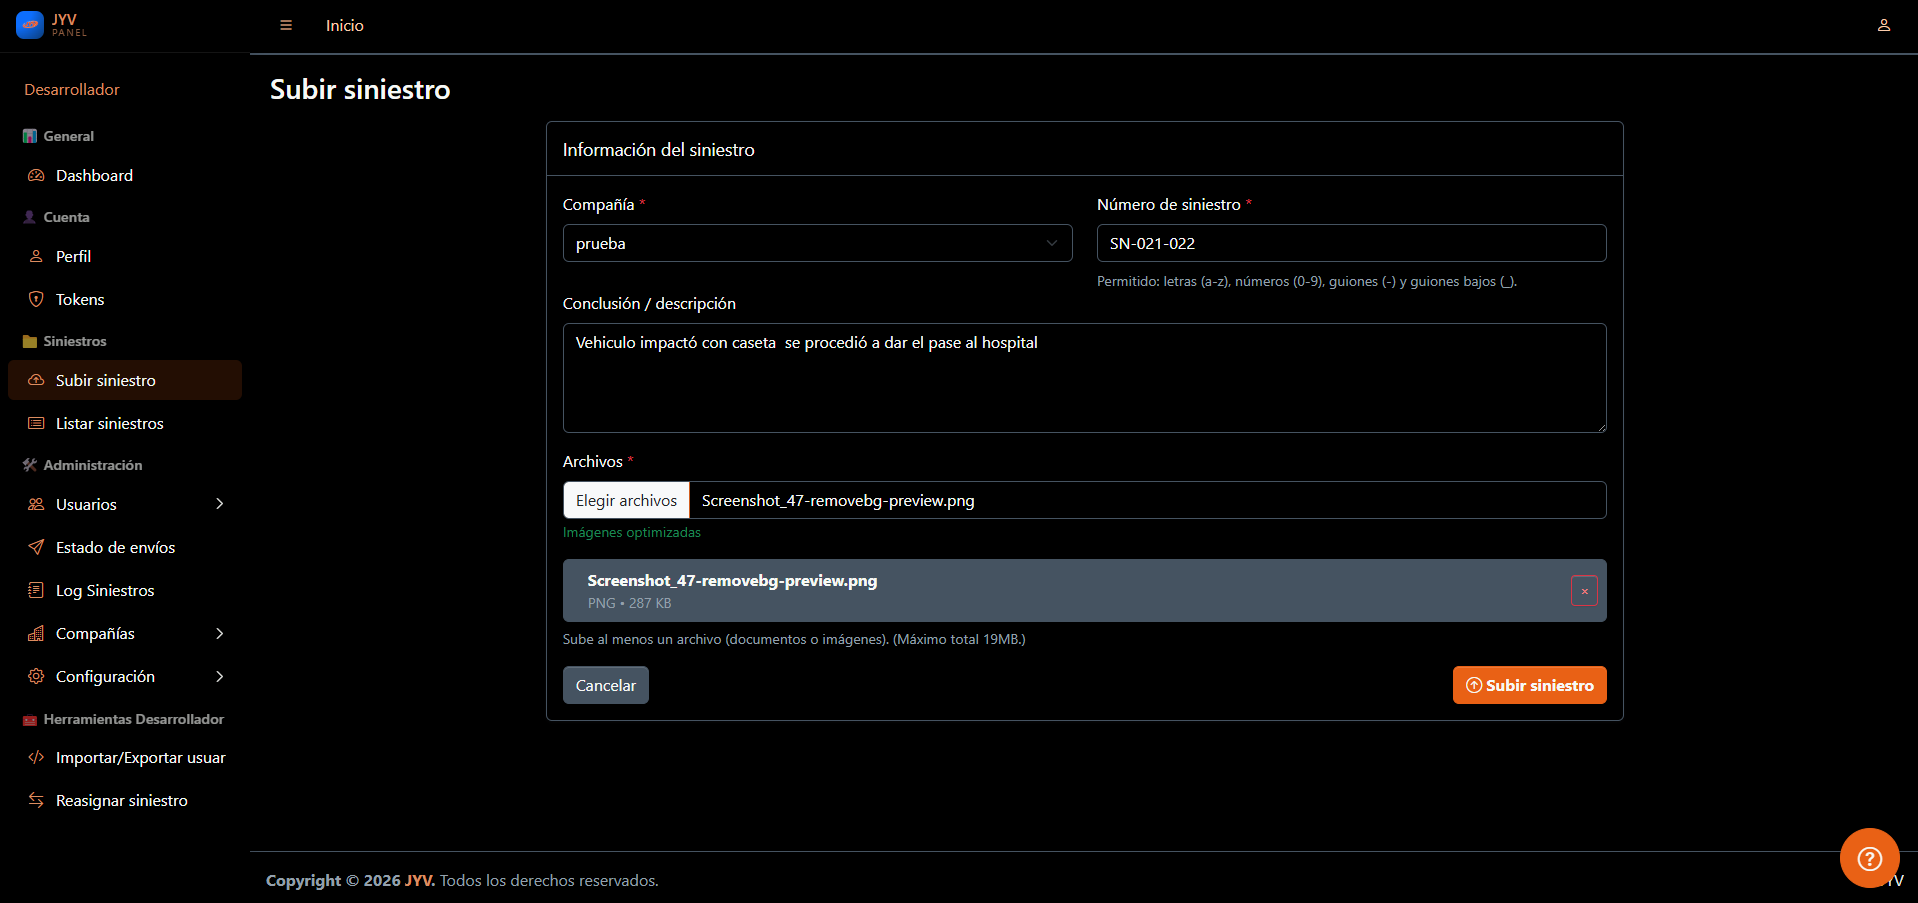Screen dimensions: 1918x903
Task: Expand the Usuarios submenu
Action: pos(219,504)
